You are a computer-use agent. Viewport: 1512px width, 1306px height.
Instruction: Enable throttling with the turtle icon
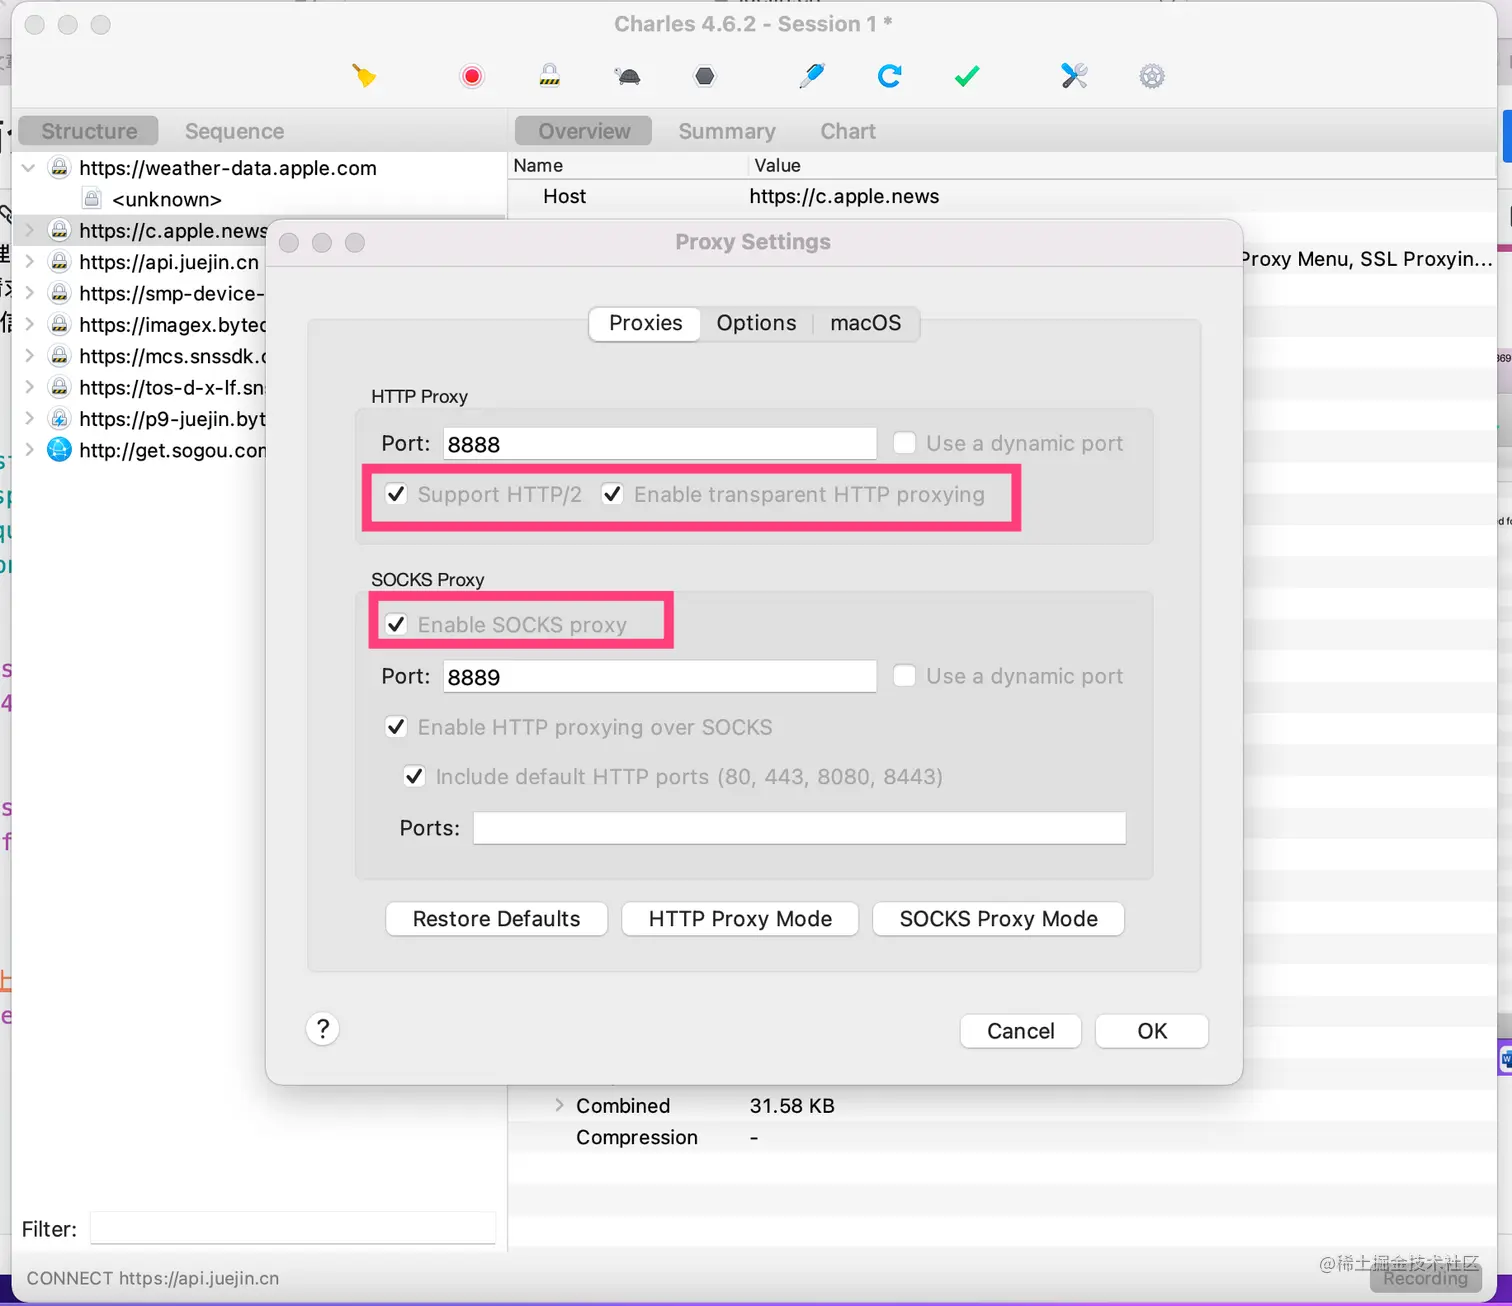click(628, 76)
